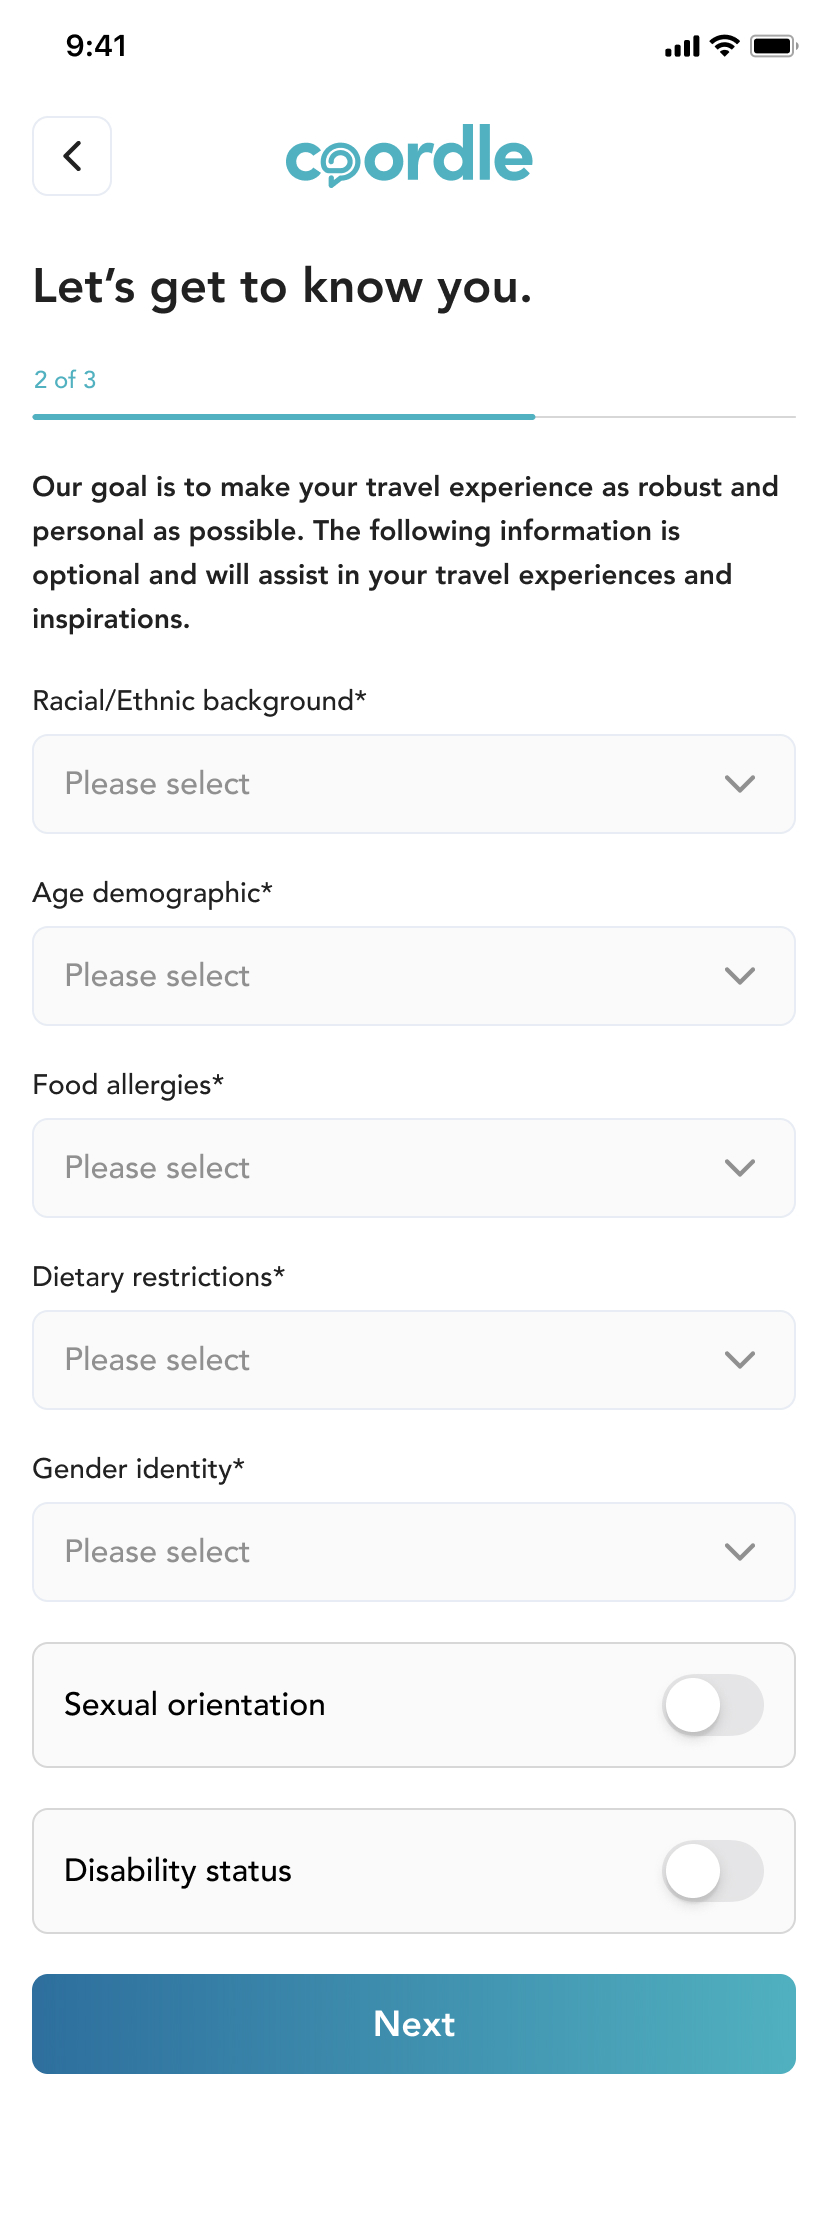Image resolution: width=828 pixels, height=2222 pixels.
Task: Tap the back arrow button
Action: (x=72, y=156)
